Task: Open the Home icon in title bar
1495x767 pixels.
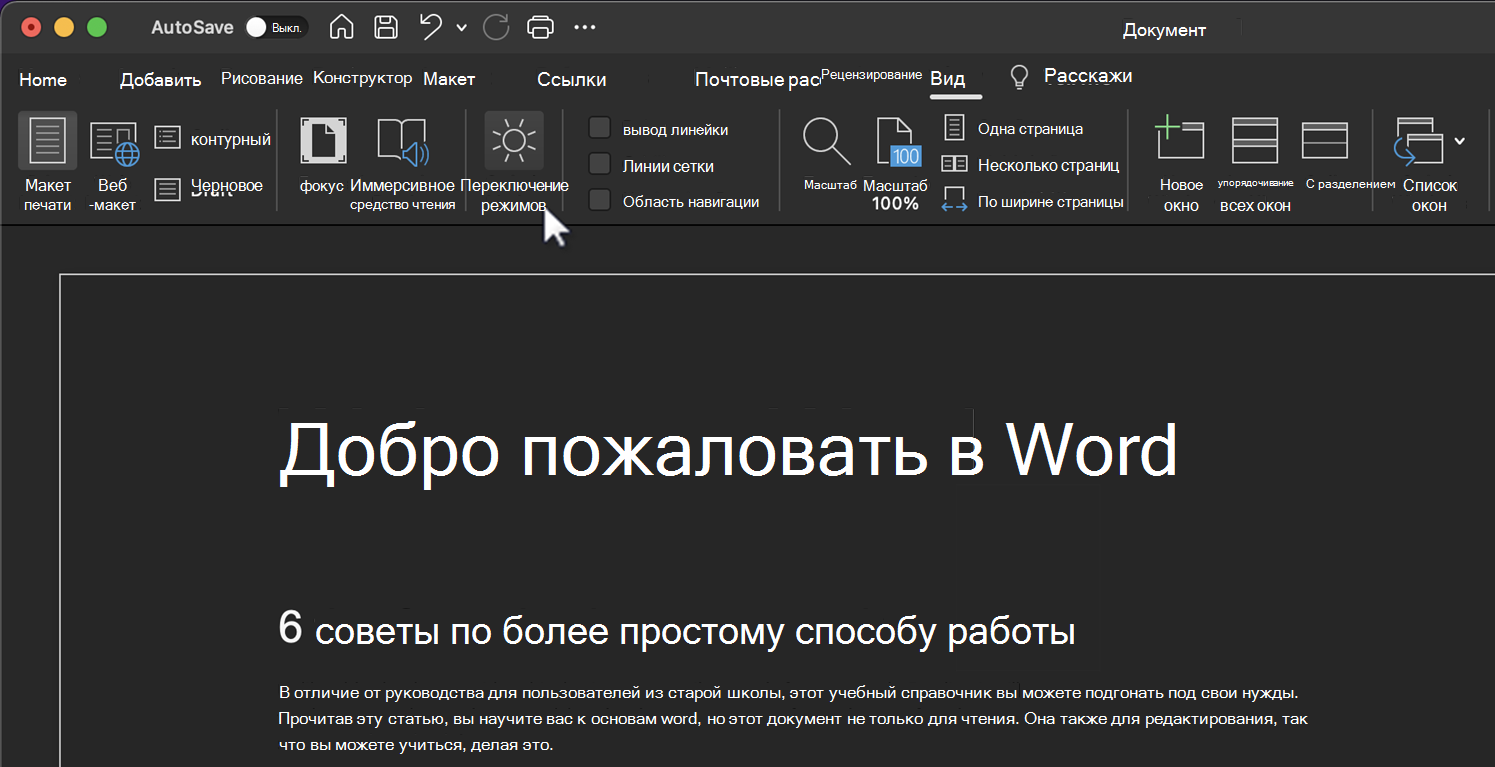Action: coord(342,27)
